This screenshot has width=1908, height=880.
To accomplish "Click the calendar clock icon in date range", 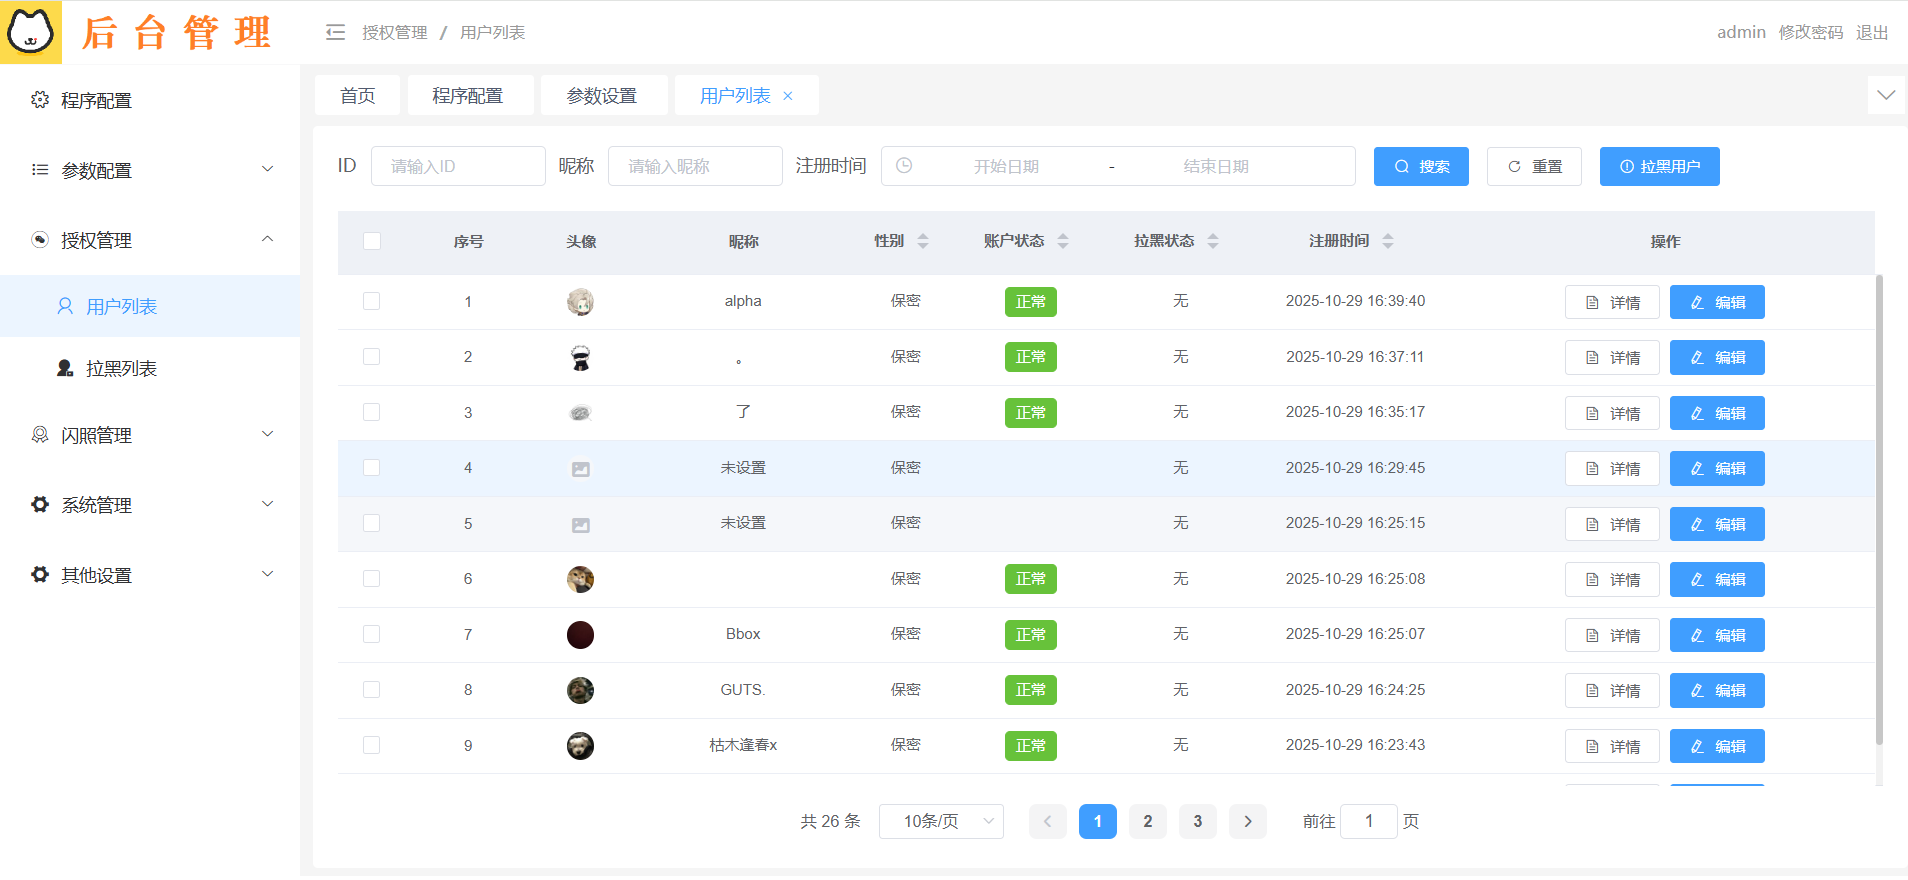I will coord(904,166).
